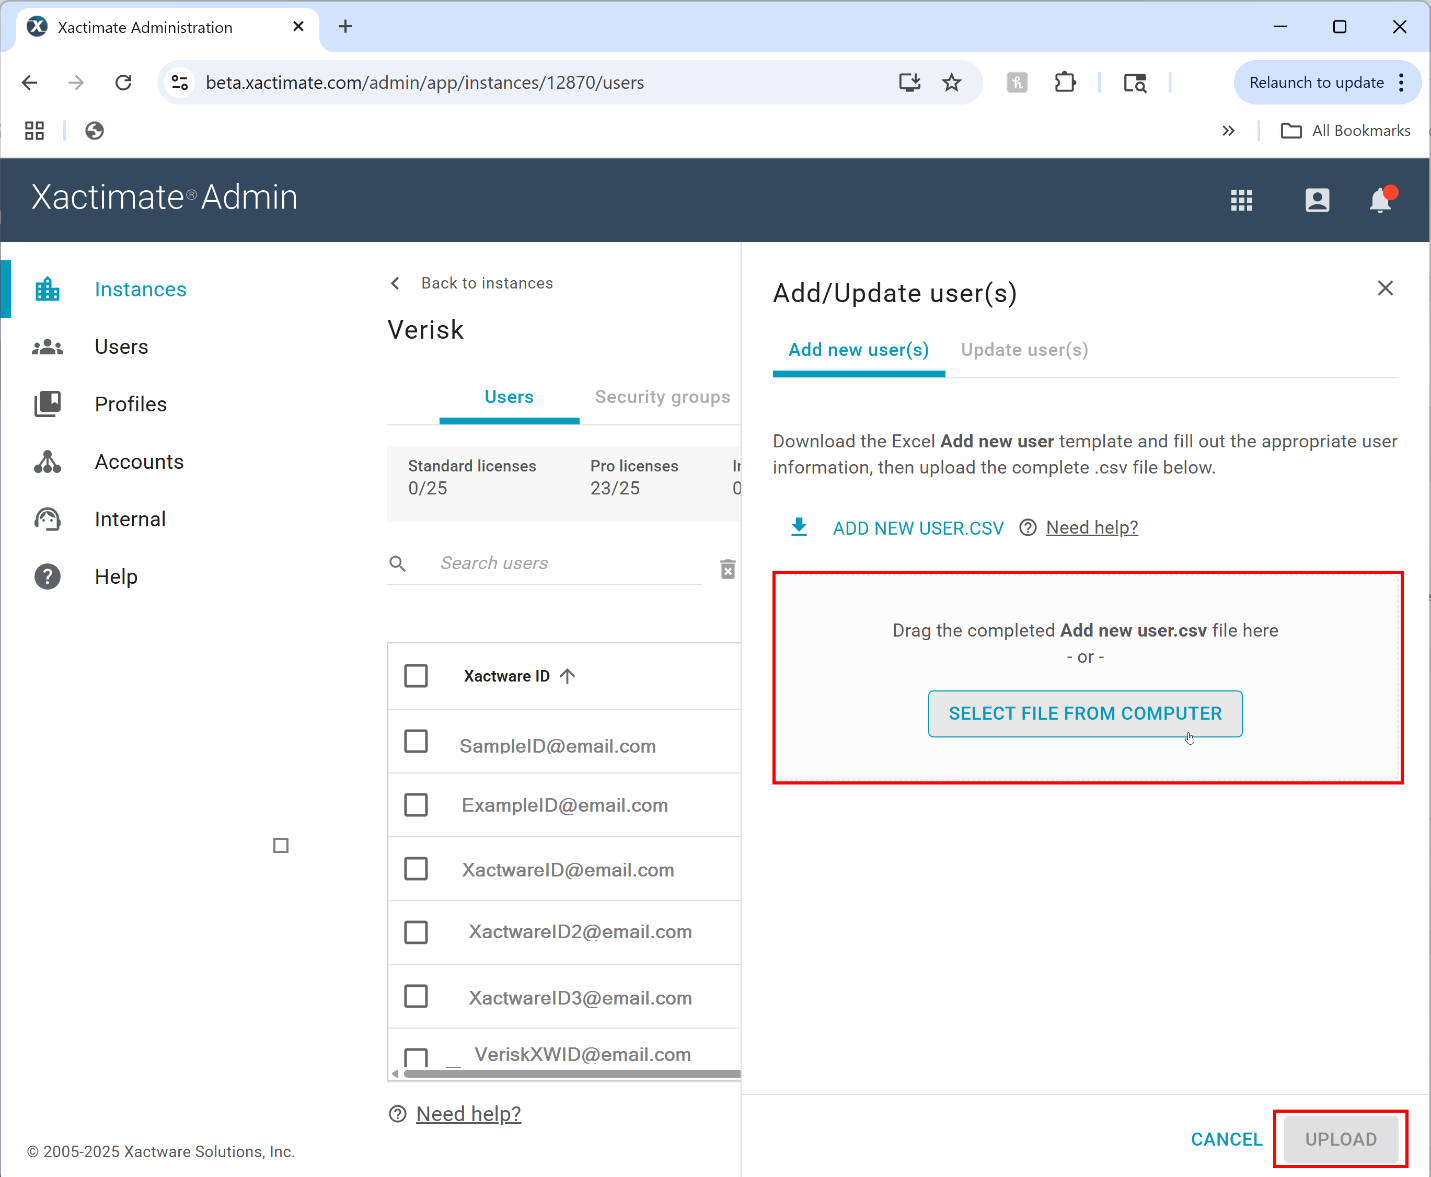Open the account profile icon in header

pyautogui.click(x=1317, y=201)
